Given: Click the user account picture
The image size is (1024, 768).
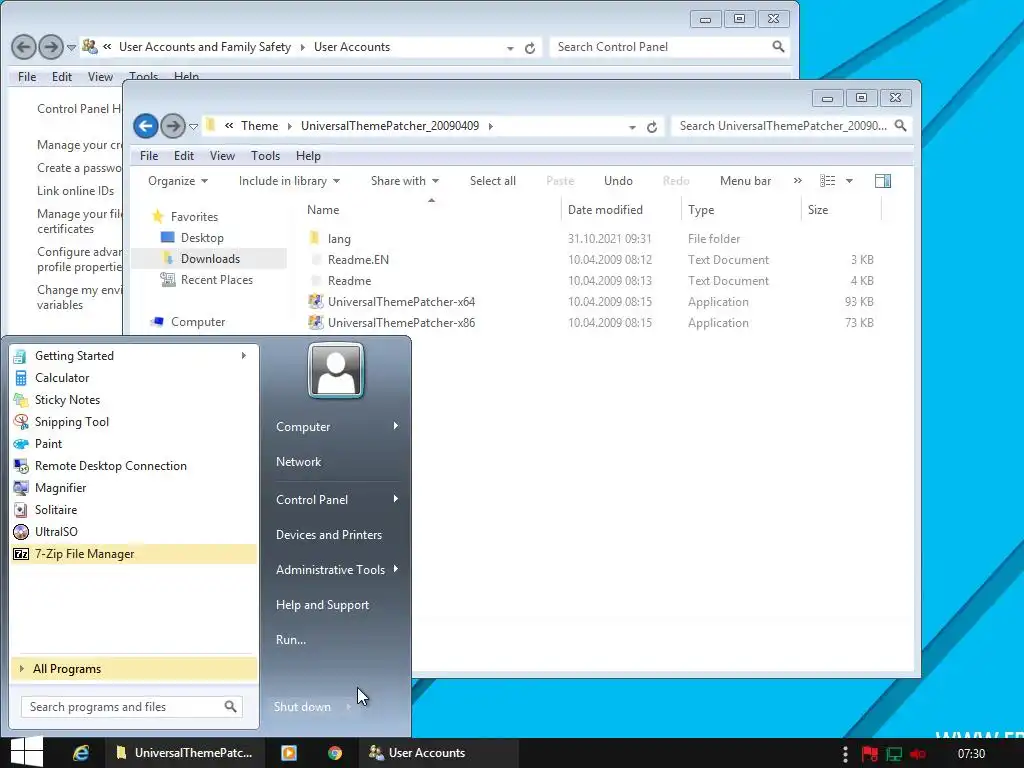Looking at the screenshot, I should pos(336,370).
